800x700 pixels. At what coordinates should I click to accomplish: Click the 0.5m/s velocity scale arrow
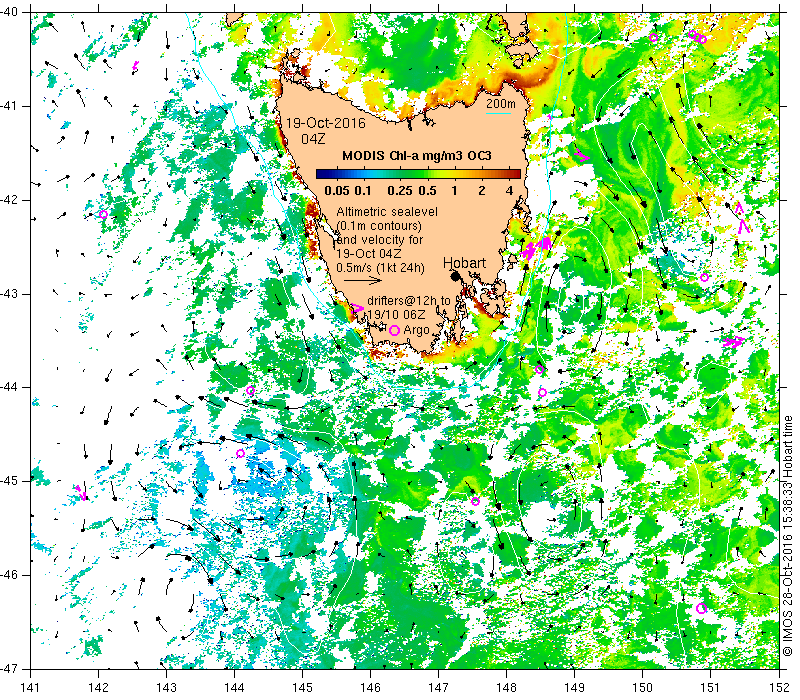point(363,280)
